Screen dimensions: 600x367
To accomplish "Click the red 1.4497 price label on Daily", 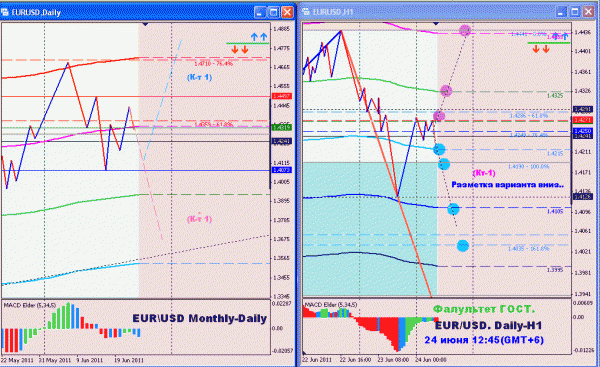I will click(282, 96).
